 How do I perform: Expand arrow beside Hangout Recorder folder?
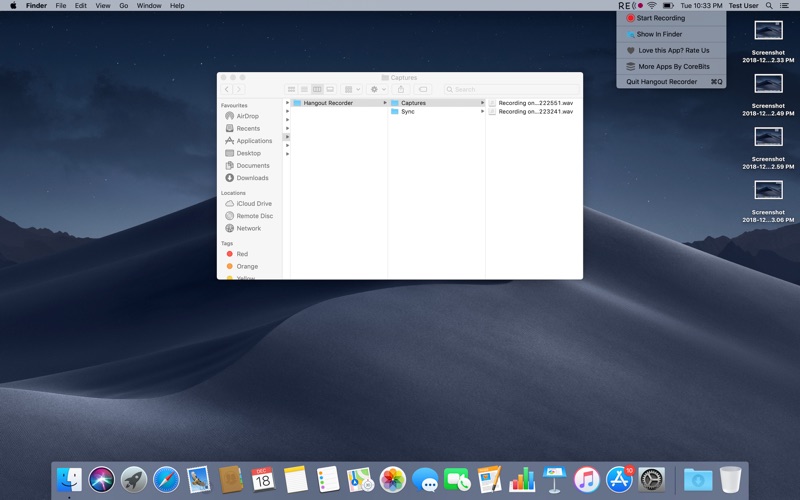(x=385, y=103)
